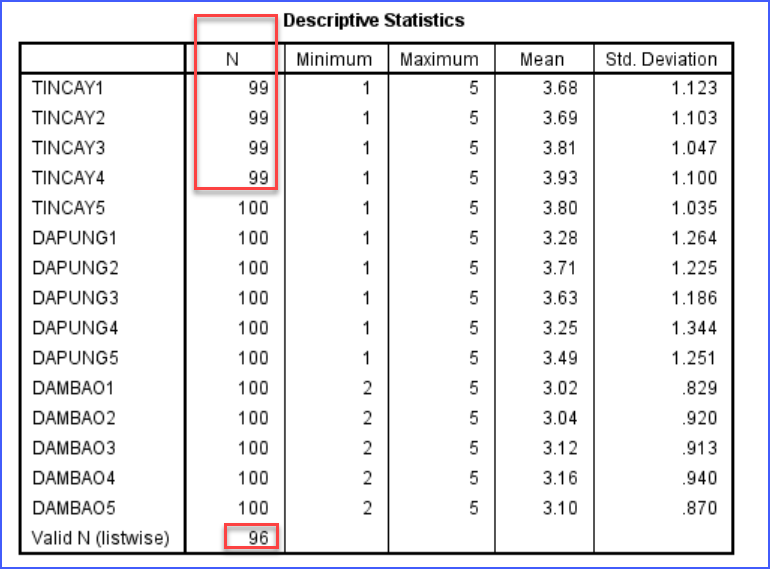The image size is (770, 569).
Task: Click the mean value 3.02 cell
Action: pyautogui.click(x=561, y=388)
